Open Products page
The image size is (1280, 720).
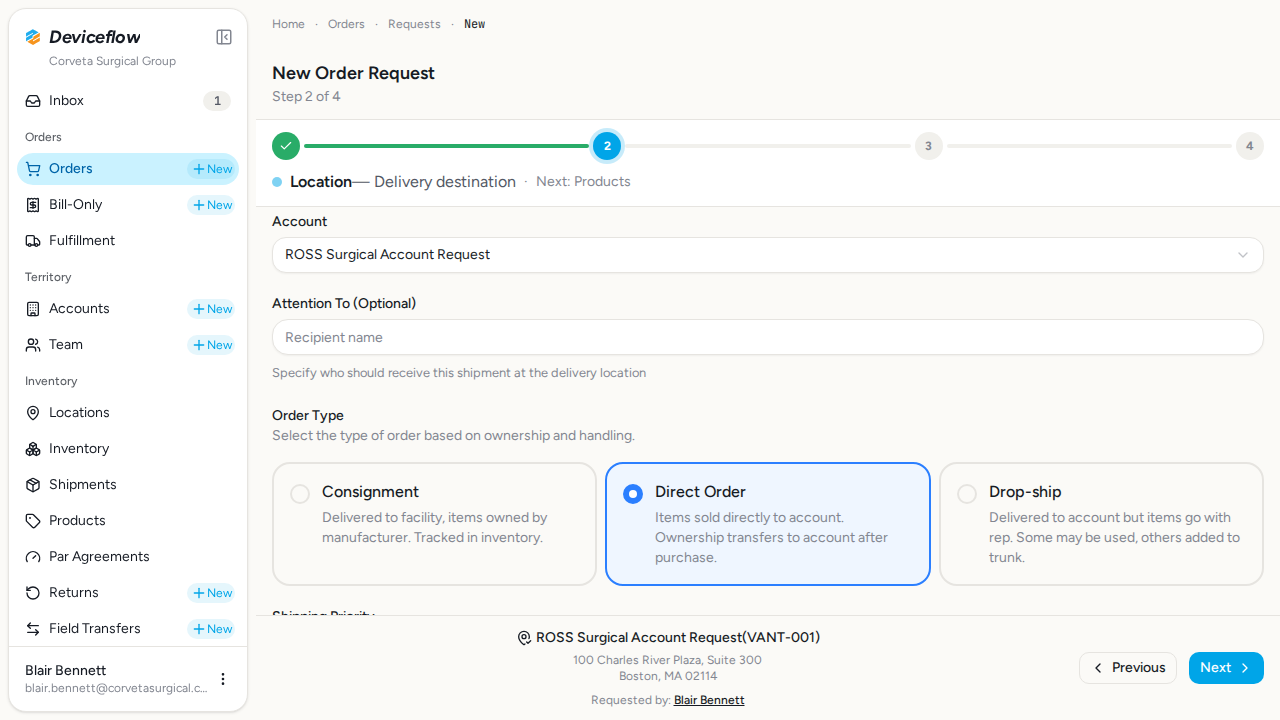click(128, 521)
